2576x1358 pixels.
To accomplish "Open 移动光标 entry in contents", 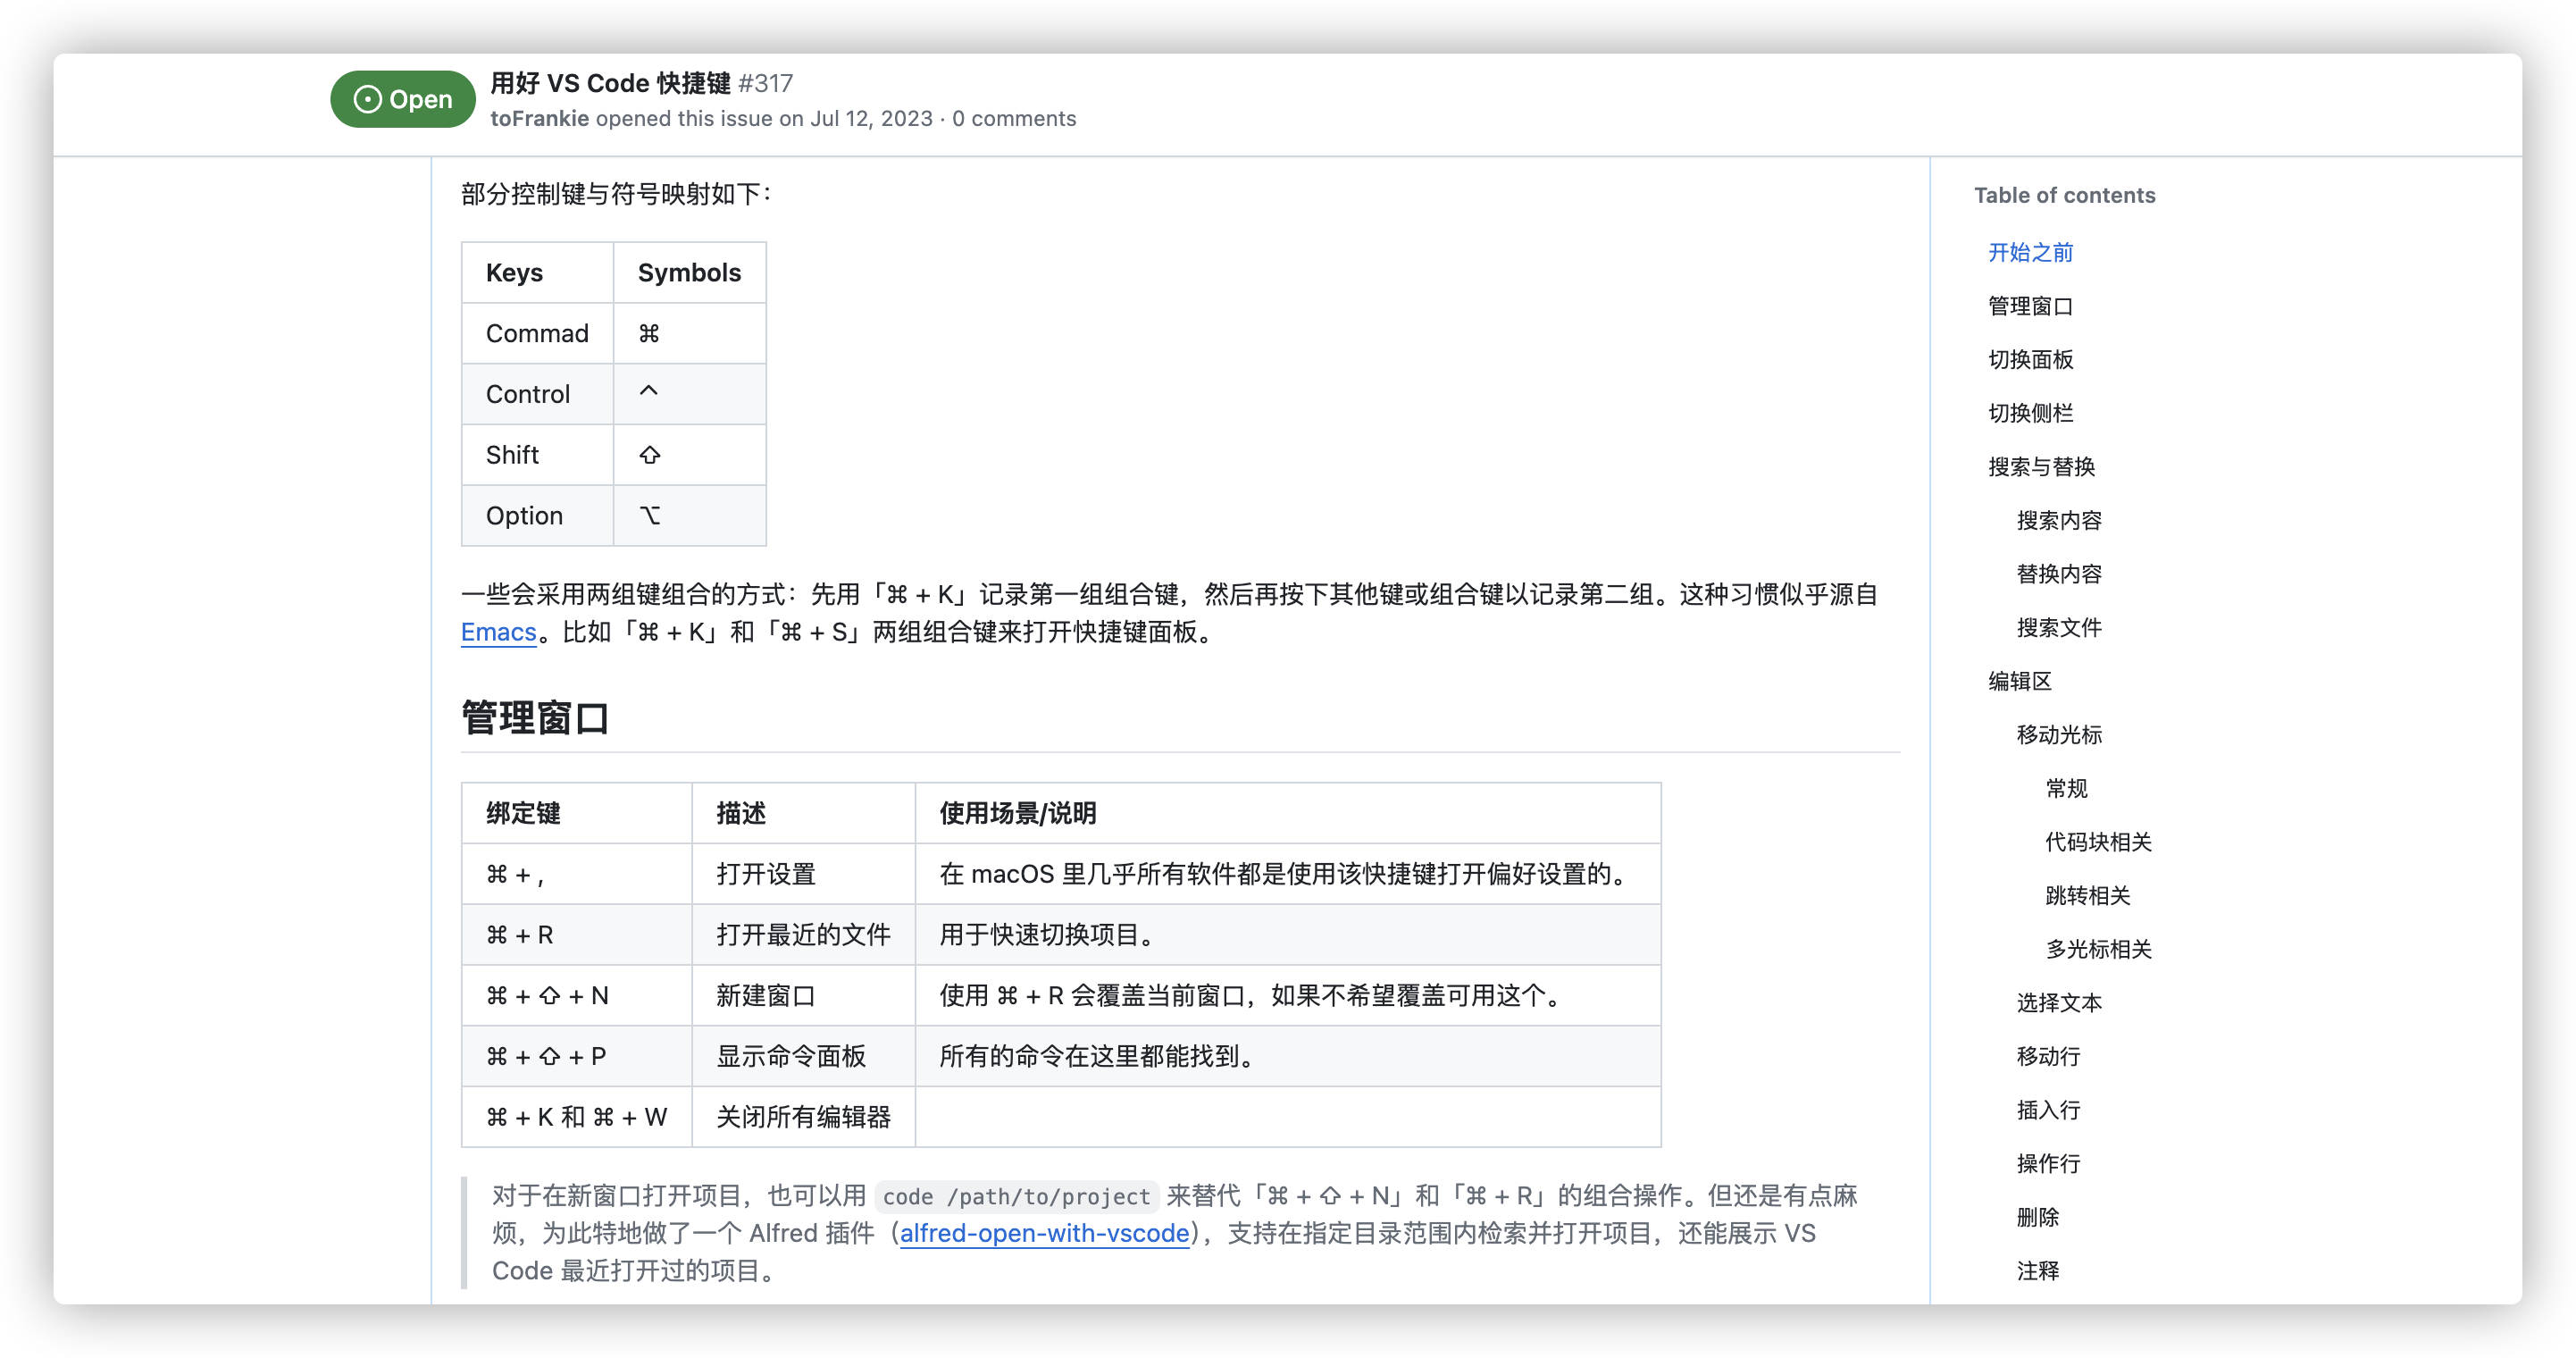I will 2059,735.
